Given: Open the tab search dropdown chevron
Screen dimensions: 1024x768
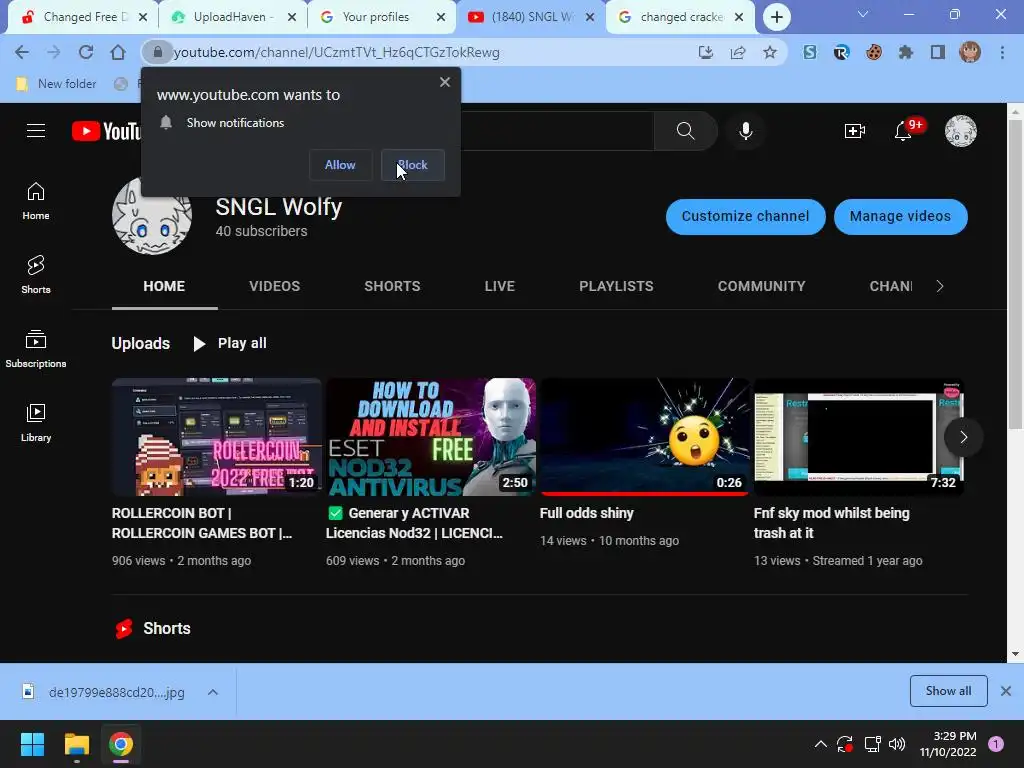Looking at the screenshot, I should coord(863,14).
